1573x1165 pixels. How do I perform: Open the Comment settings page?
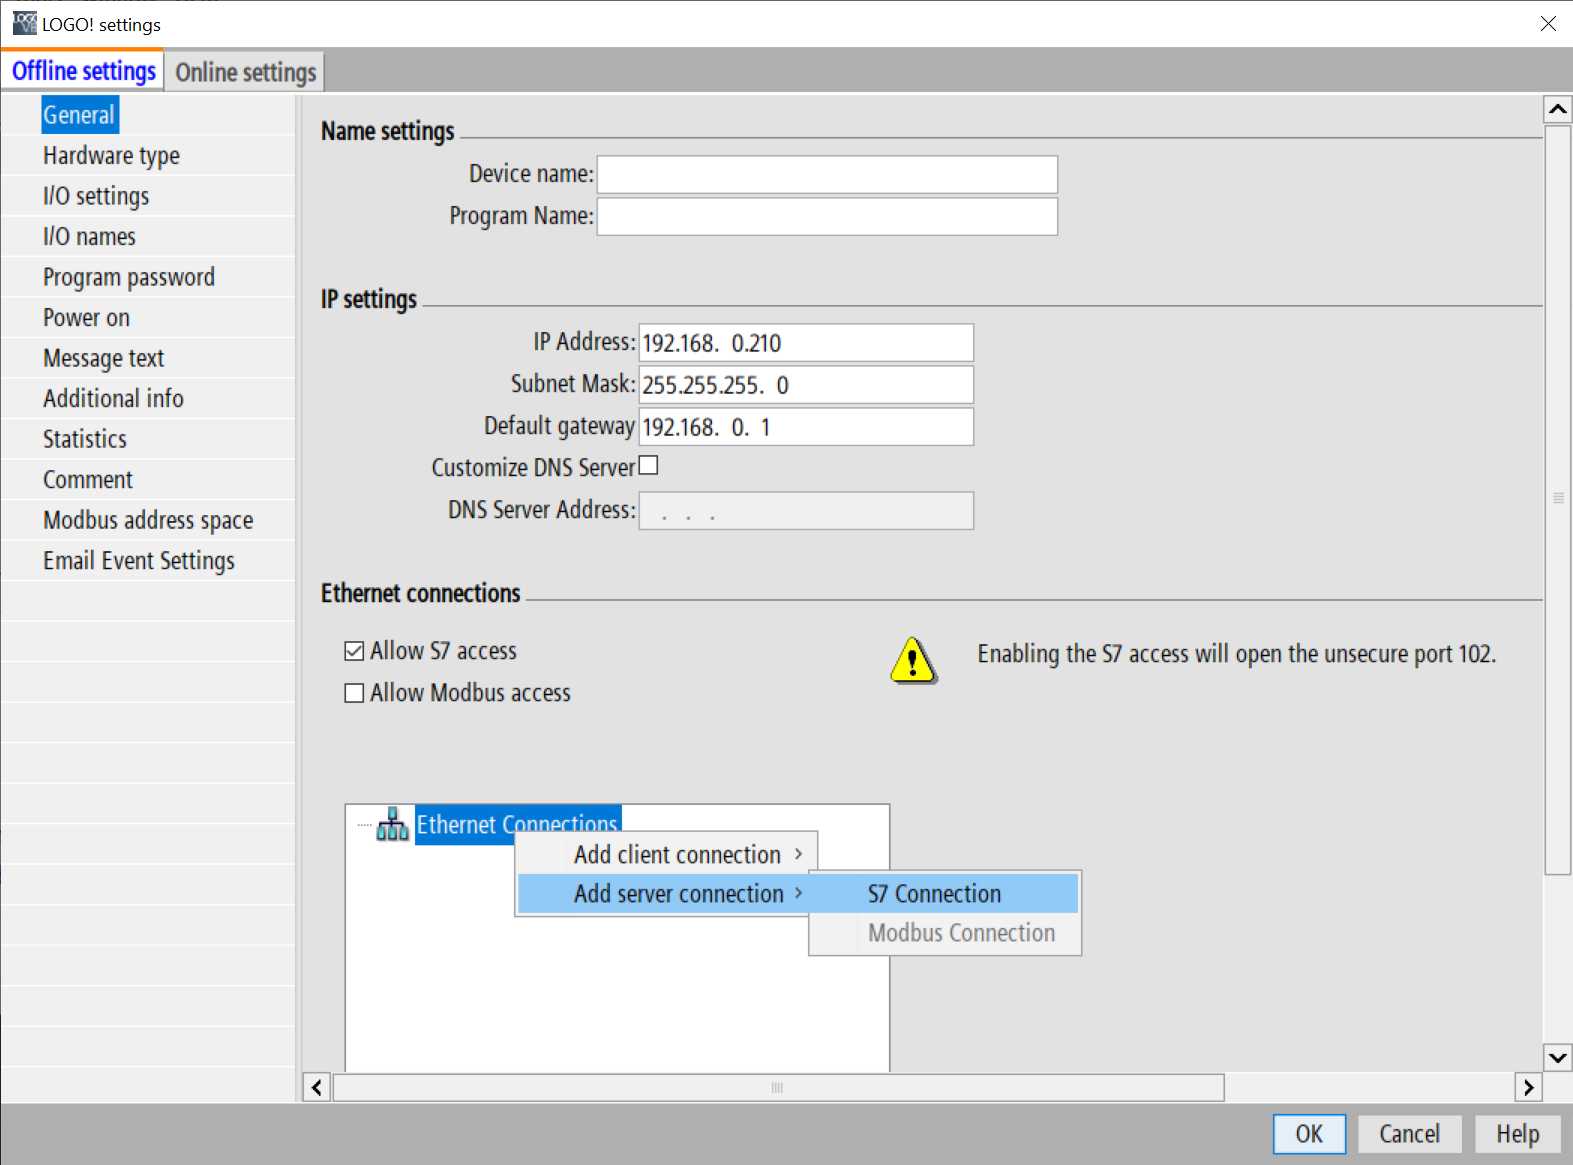[88, 480]
